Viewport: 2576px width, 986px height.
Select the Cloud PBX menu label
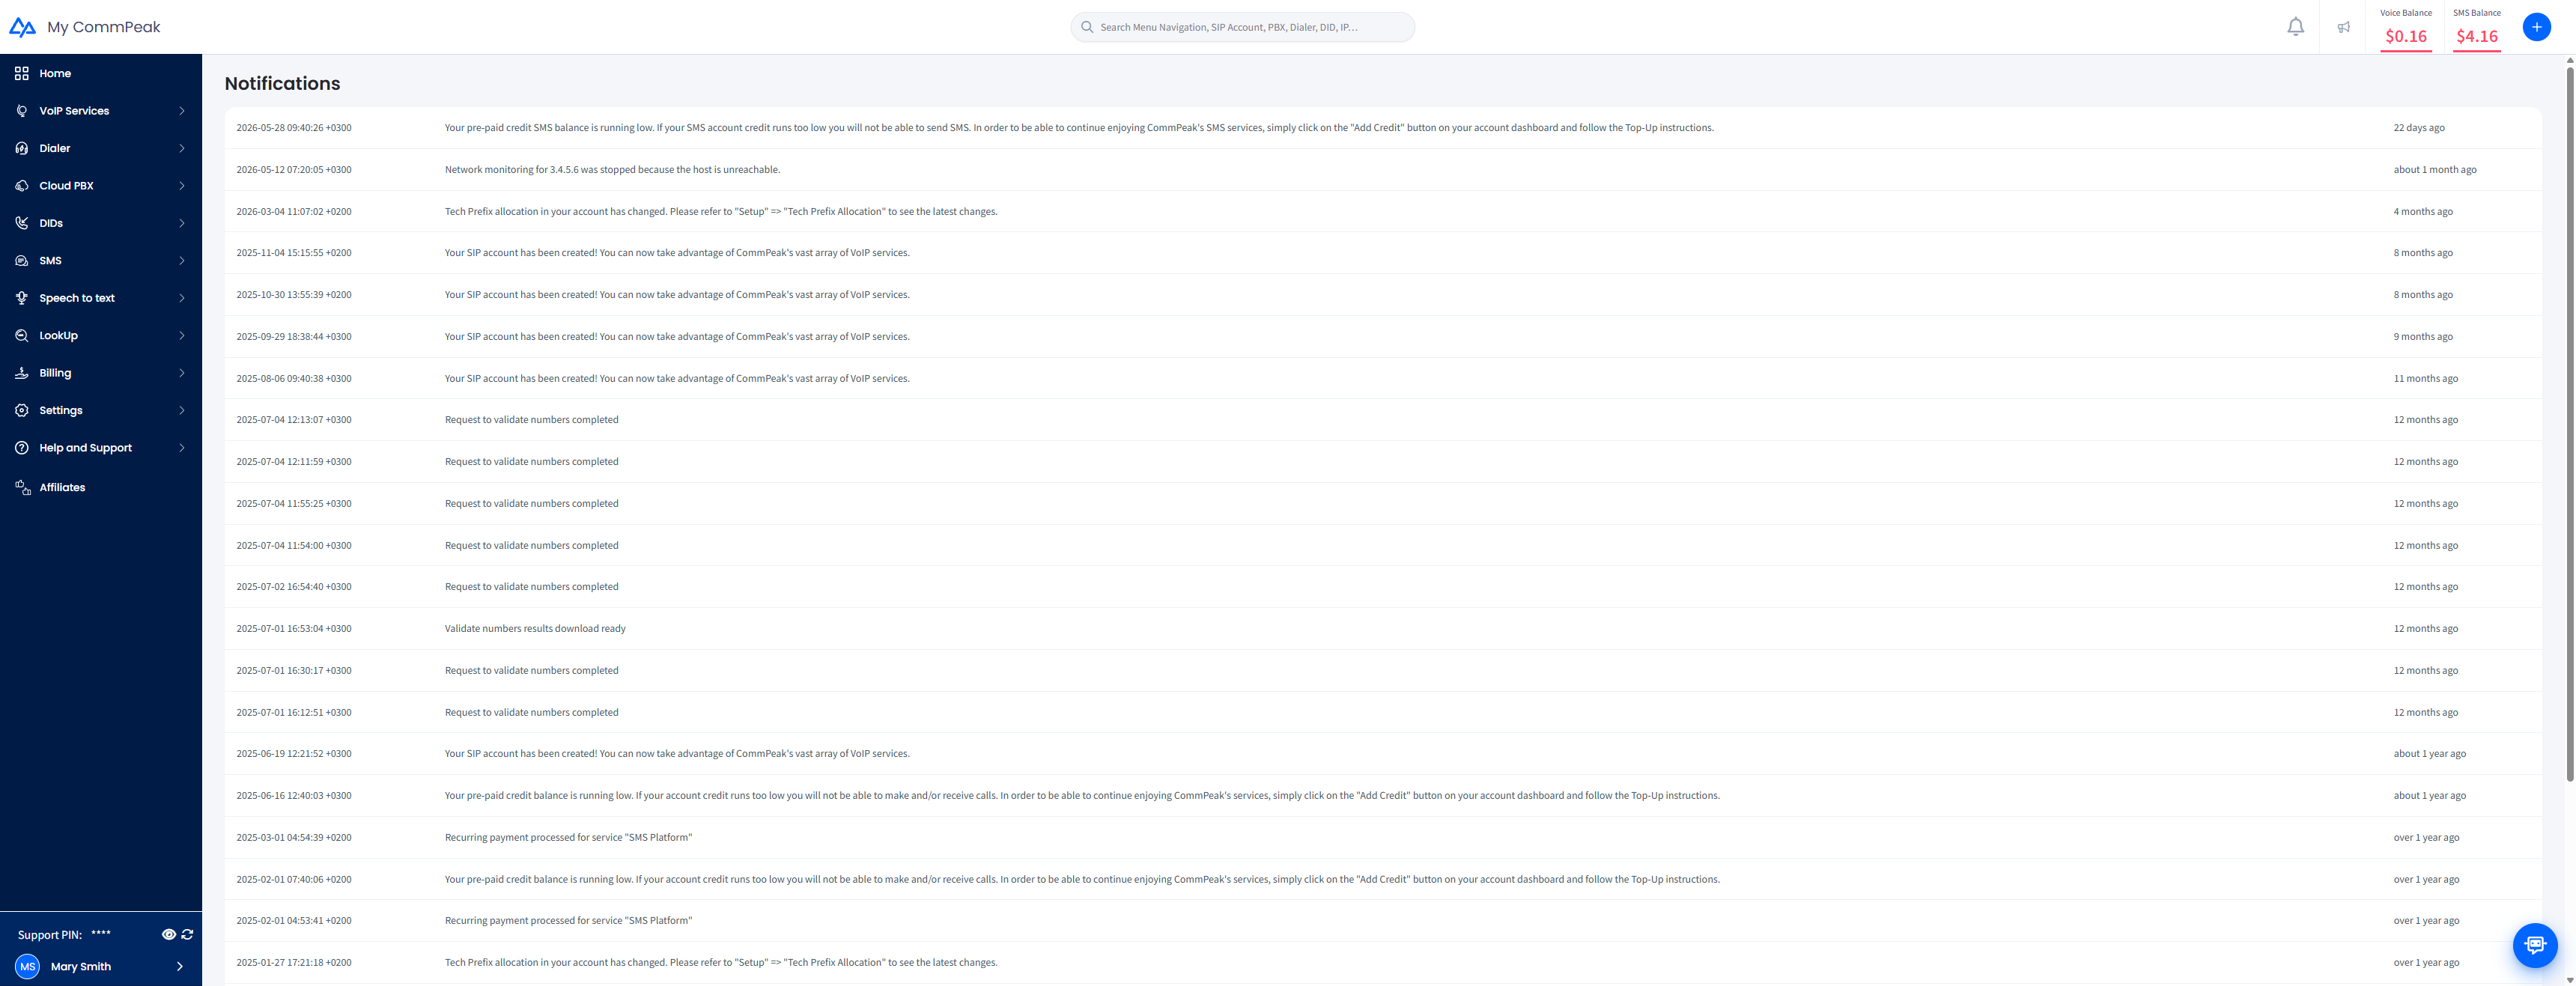66,186
